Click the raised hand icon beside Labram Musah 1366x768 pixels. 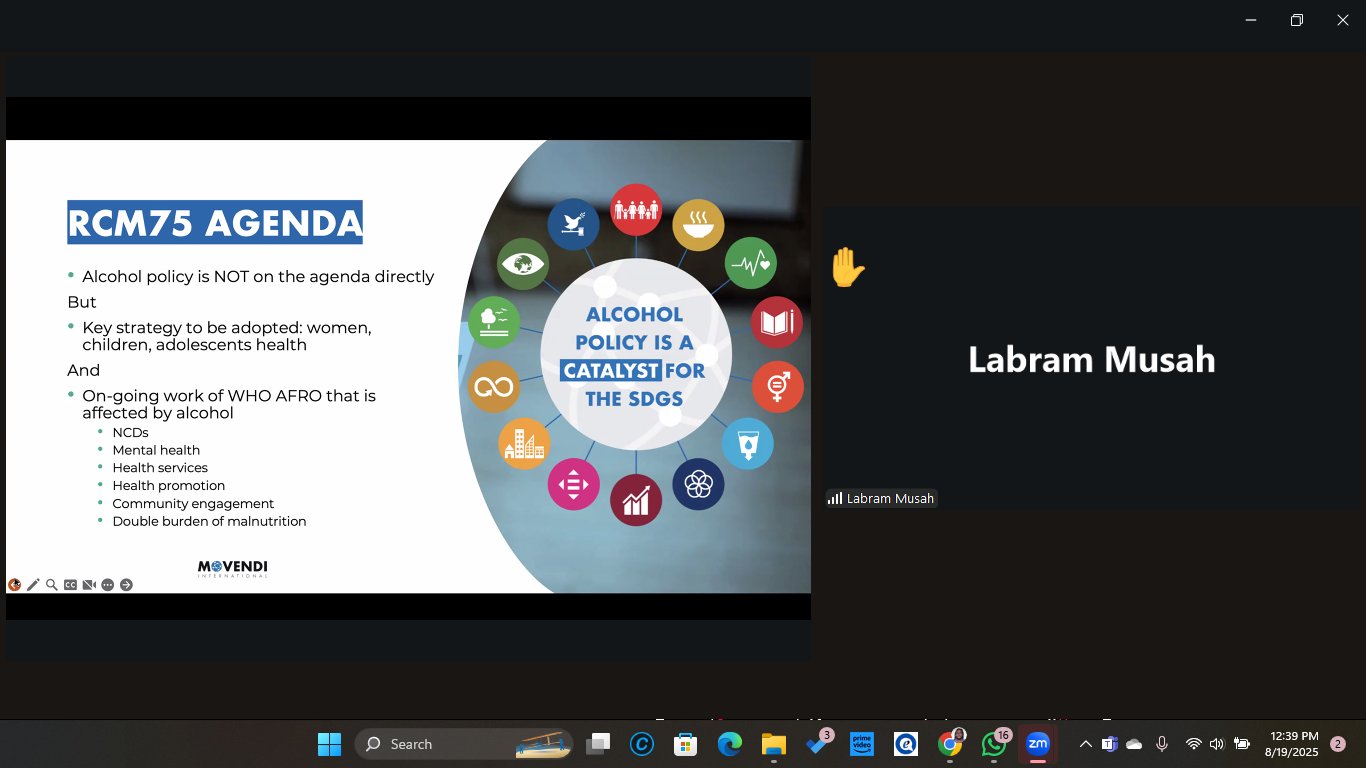(x=847, y=268)
